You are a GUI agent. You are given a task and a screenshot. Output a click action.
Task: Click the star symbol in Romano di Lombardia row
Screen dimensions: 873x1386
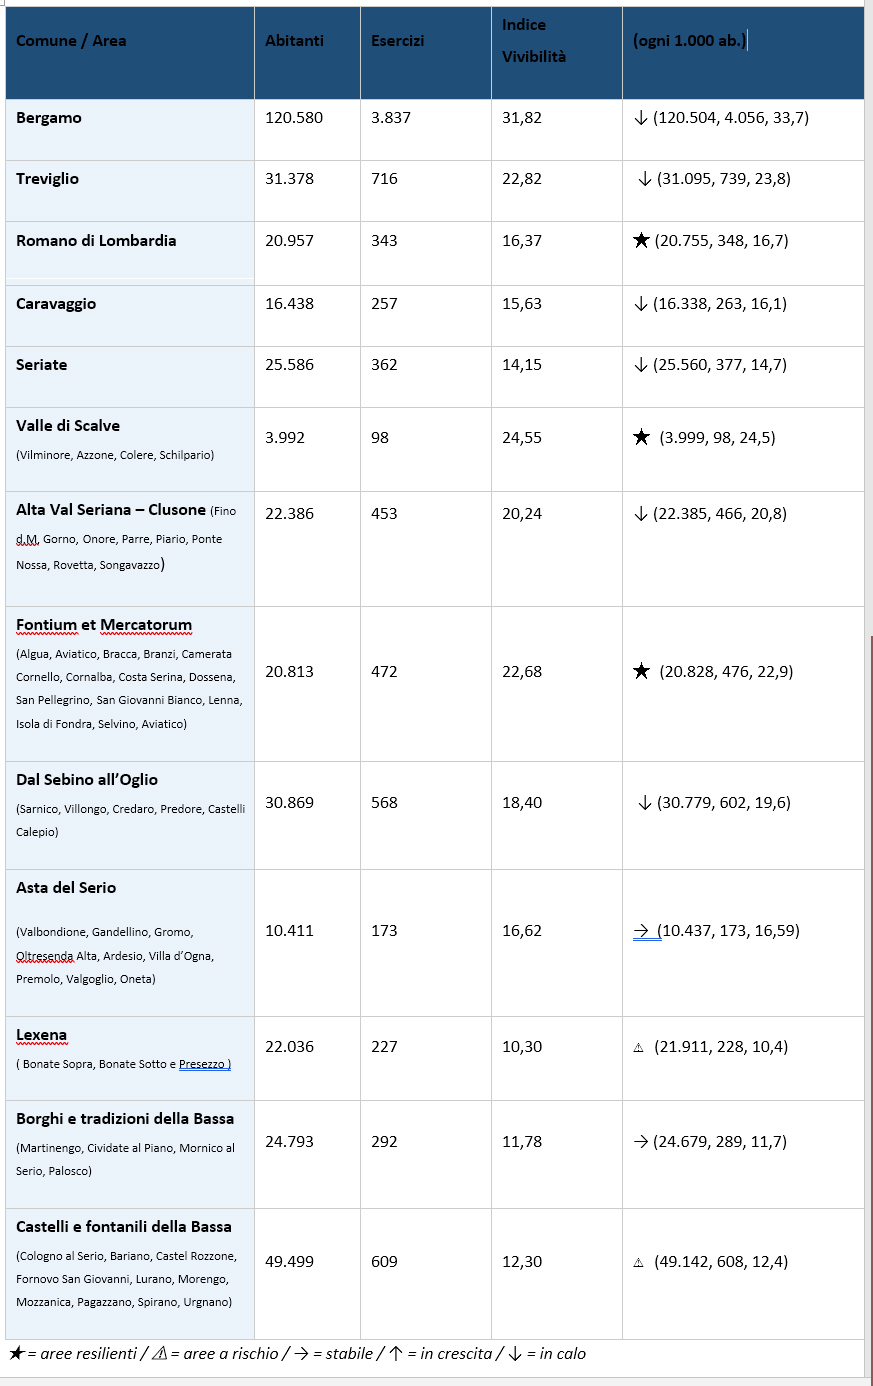click(x=642, y=241)
